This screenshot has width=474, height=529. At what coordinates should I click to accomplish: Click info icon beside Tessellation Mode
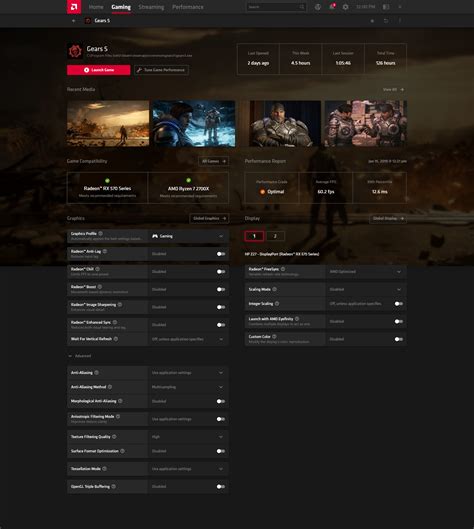(x=104, y=469)
